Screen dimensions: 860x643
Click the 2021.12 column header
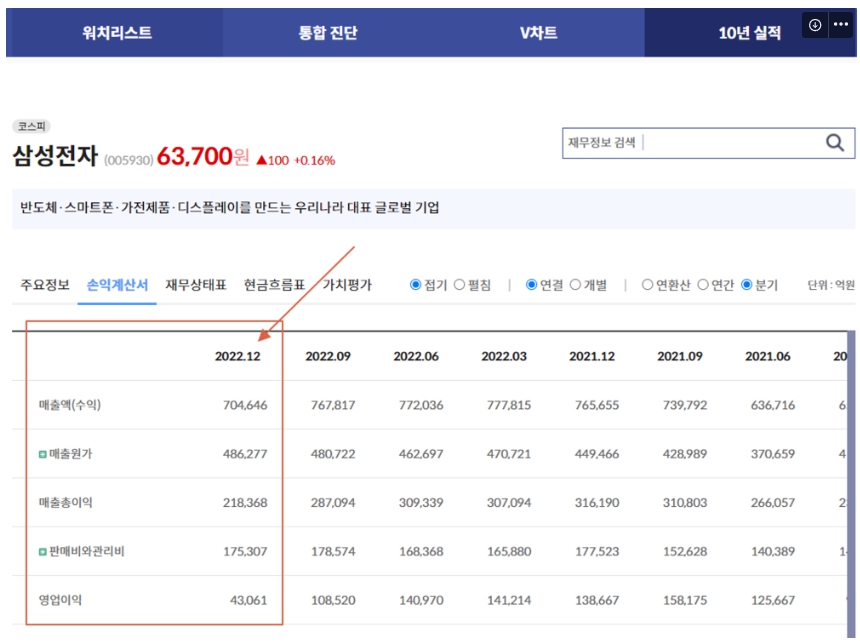[x=592, y=357]
